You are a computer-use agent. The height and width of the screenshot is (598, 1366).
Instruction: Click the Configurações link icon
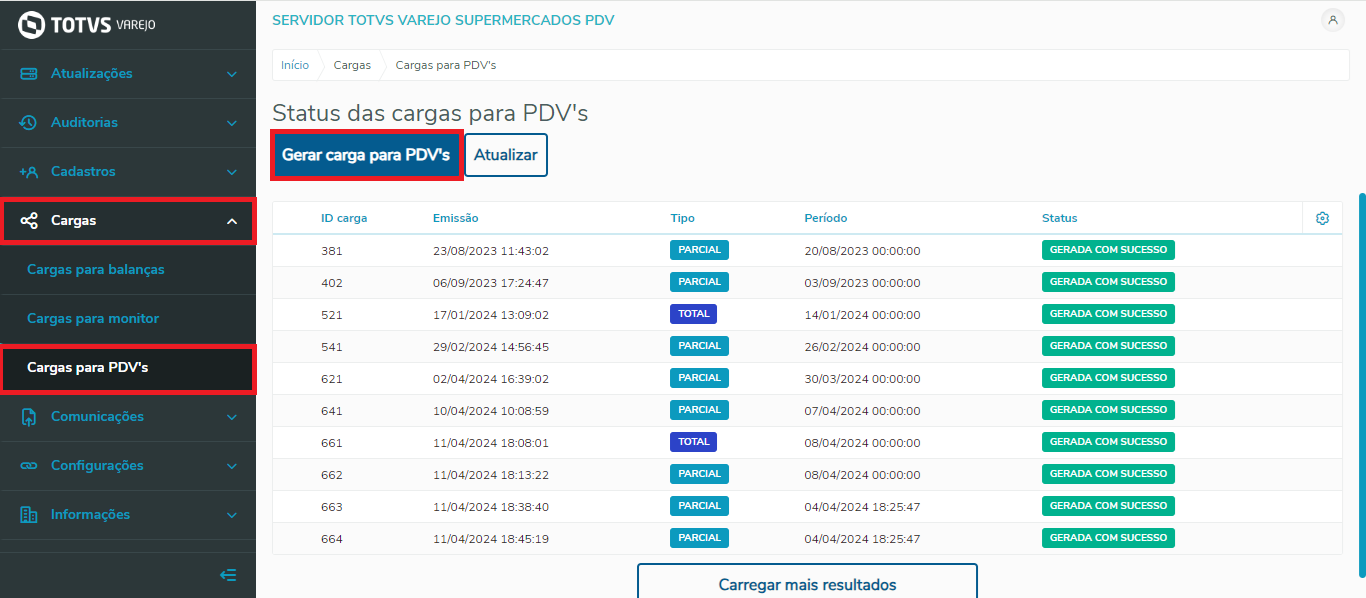[29, 466]
